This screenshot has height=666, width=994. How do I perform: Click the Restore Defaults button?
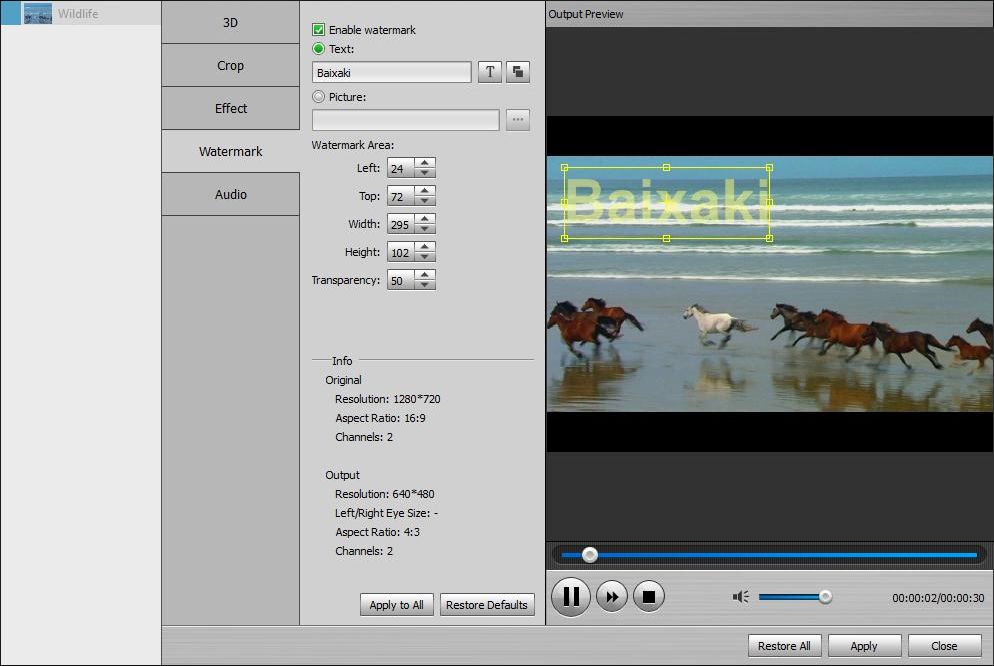(x=487, y=605)
